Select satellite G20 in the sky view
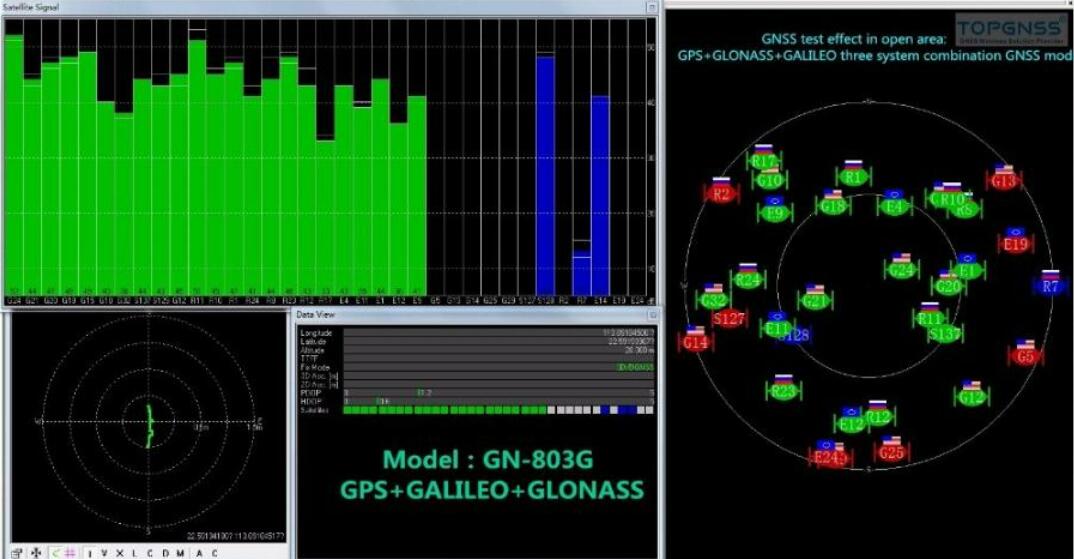Image resolution: width=1074 pixels, height=559 pixels. tap(949, 286)
